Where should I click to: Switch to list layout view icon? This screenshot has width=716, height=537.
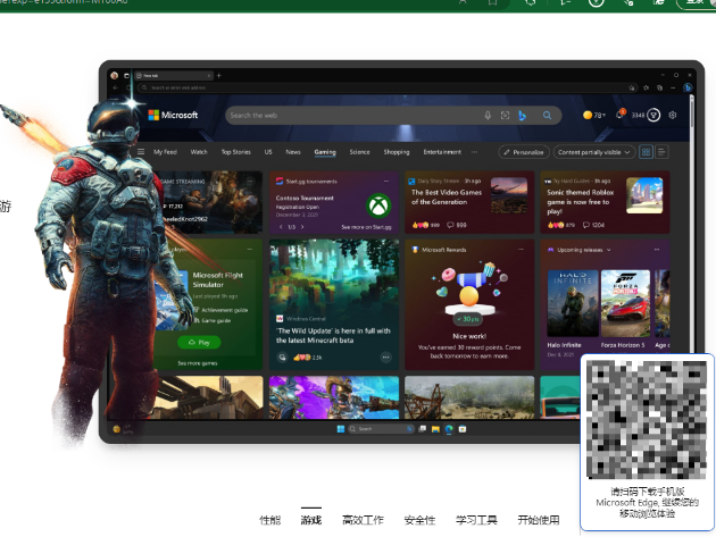click(662, 152)
